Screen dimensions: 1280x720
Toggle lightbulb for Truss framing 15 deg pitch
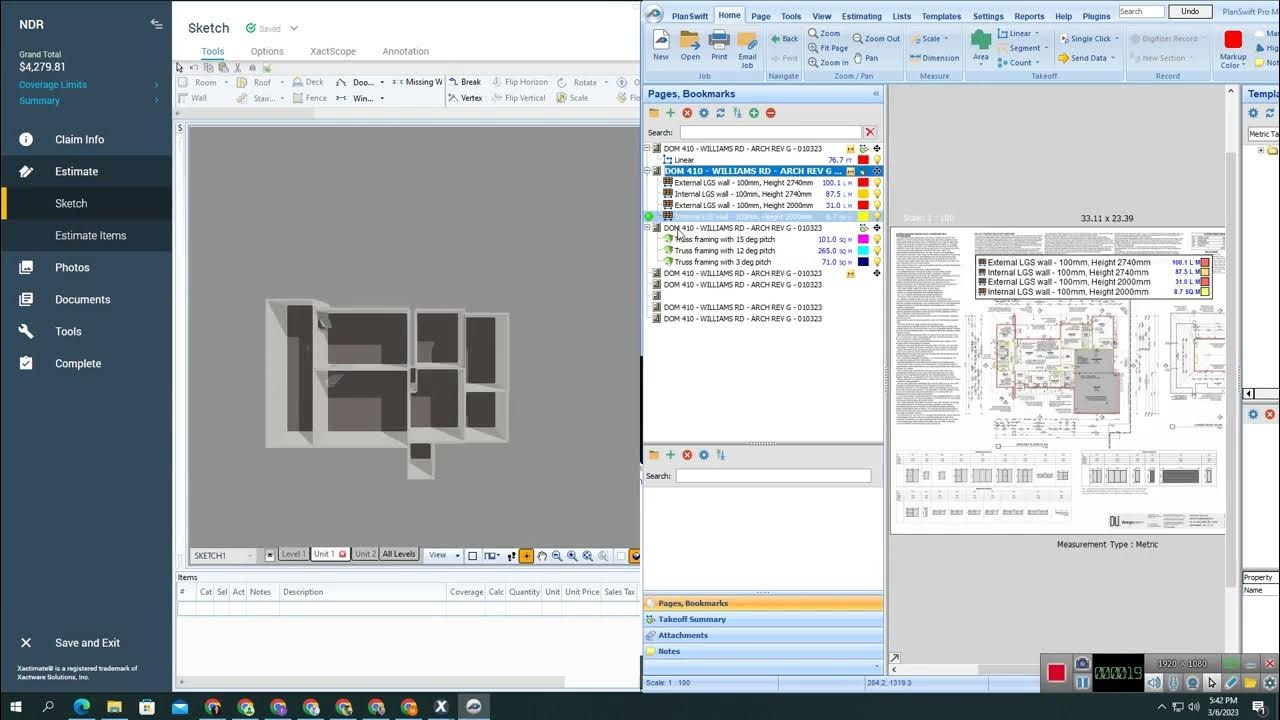877,240
